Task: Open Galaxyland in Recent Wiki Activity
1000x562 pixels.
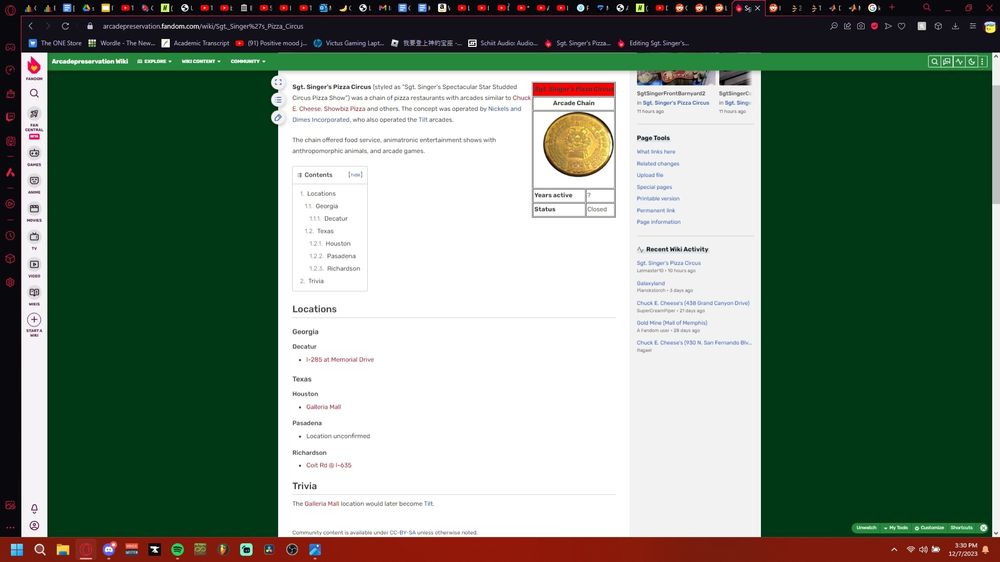Action: (x=651, y=283)
